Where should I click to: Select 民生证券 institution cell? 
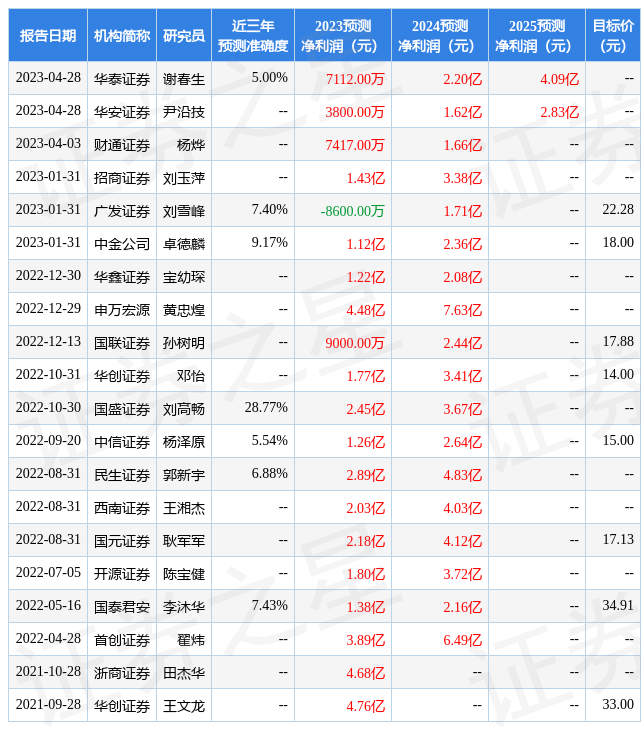[x=122, y=475]
